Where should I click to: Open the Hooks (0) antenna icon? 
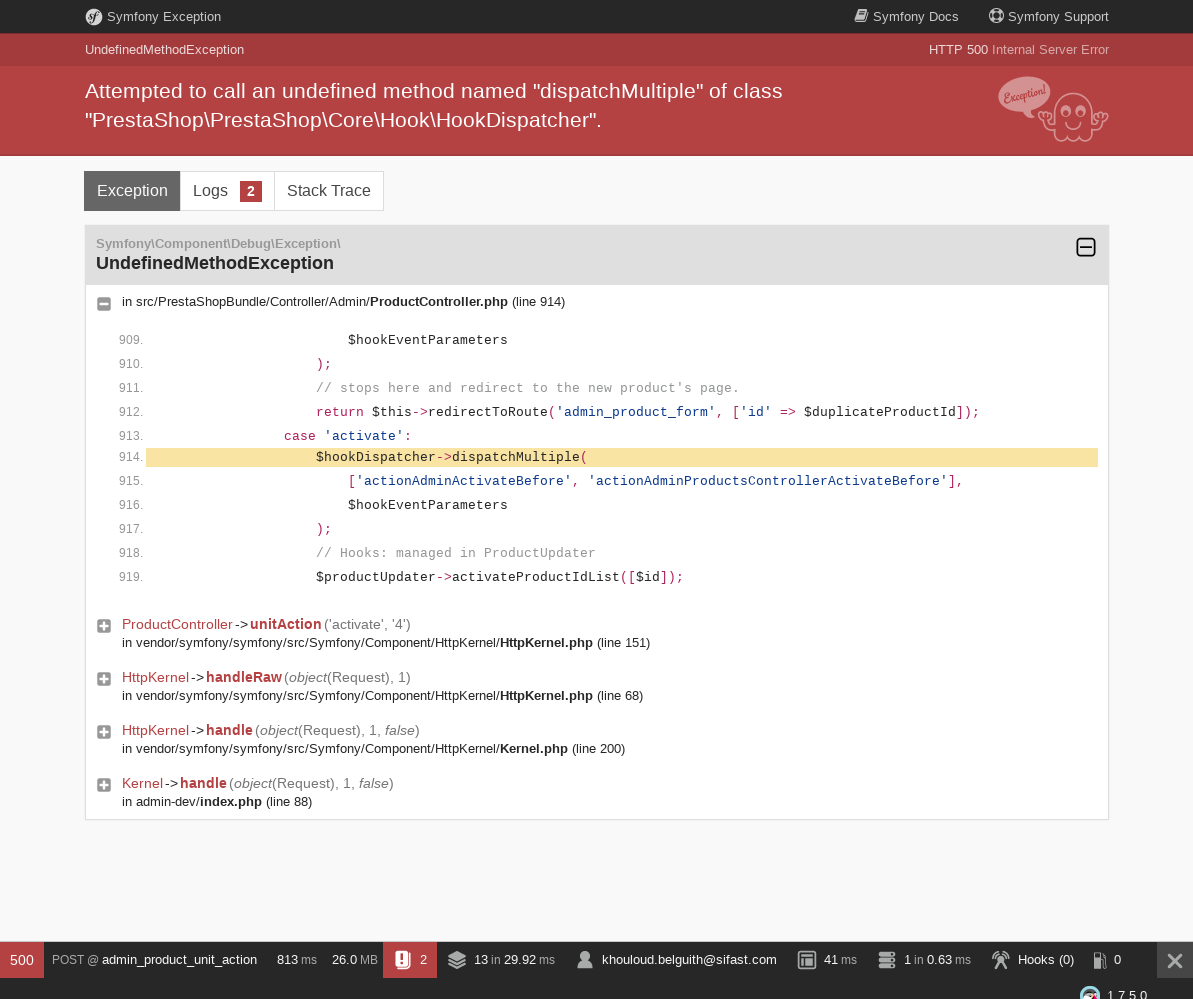pos(1000,959)
